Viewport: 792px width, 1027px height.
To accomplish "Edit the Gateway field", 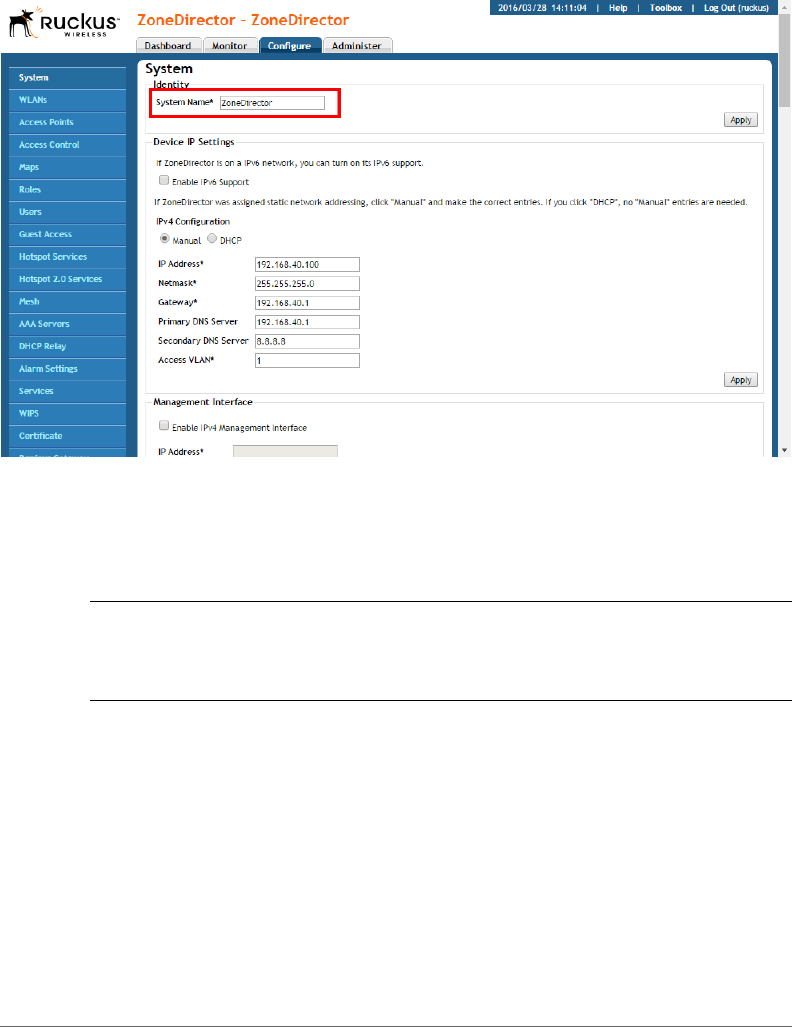I will (x=307, y=303).
